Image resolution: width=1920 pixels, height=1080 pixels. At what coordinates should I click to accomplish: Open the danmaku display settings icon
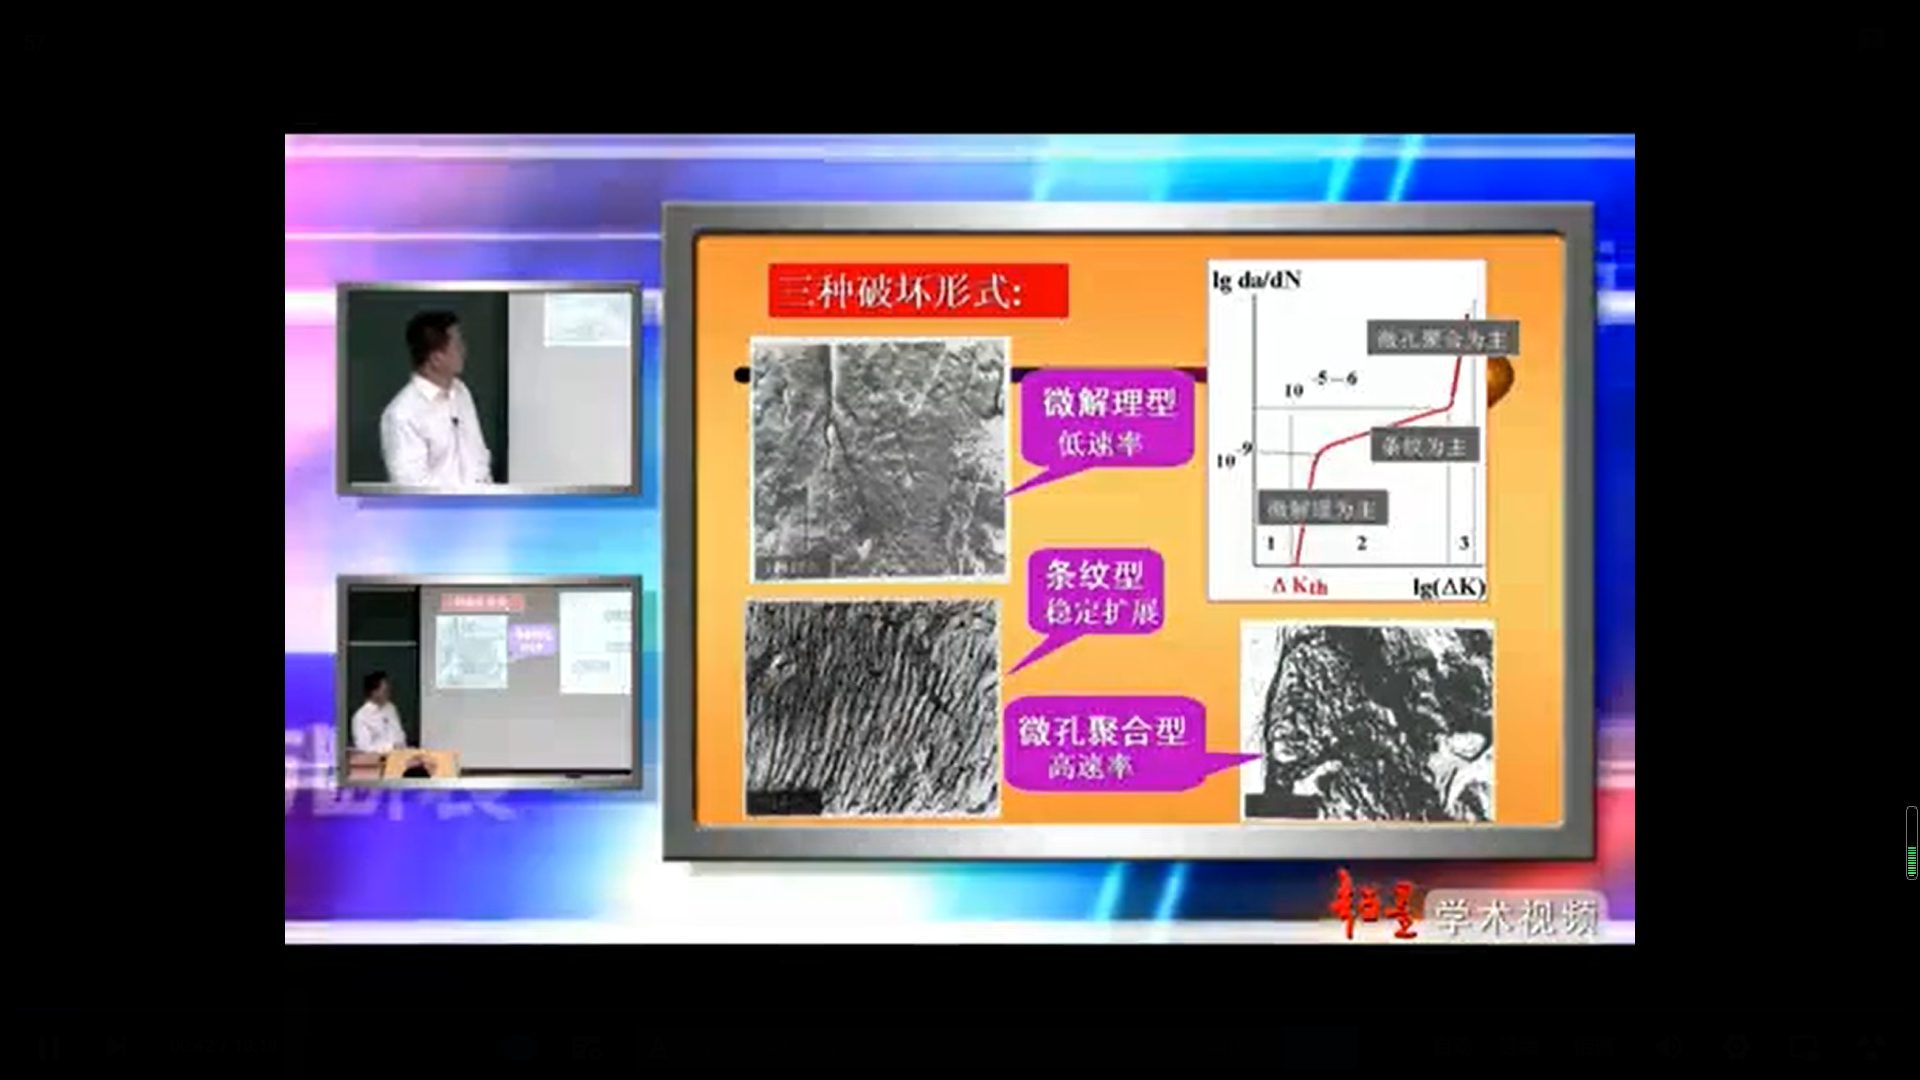[587, 1048]
